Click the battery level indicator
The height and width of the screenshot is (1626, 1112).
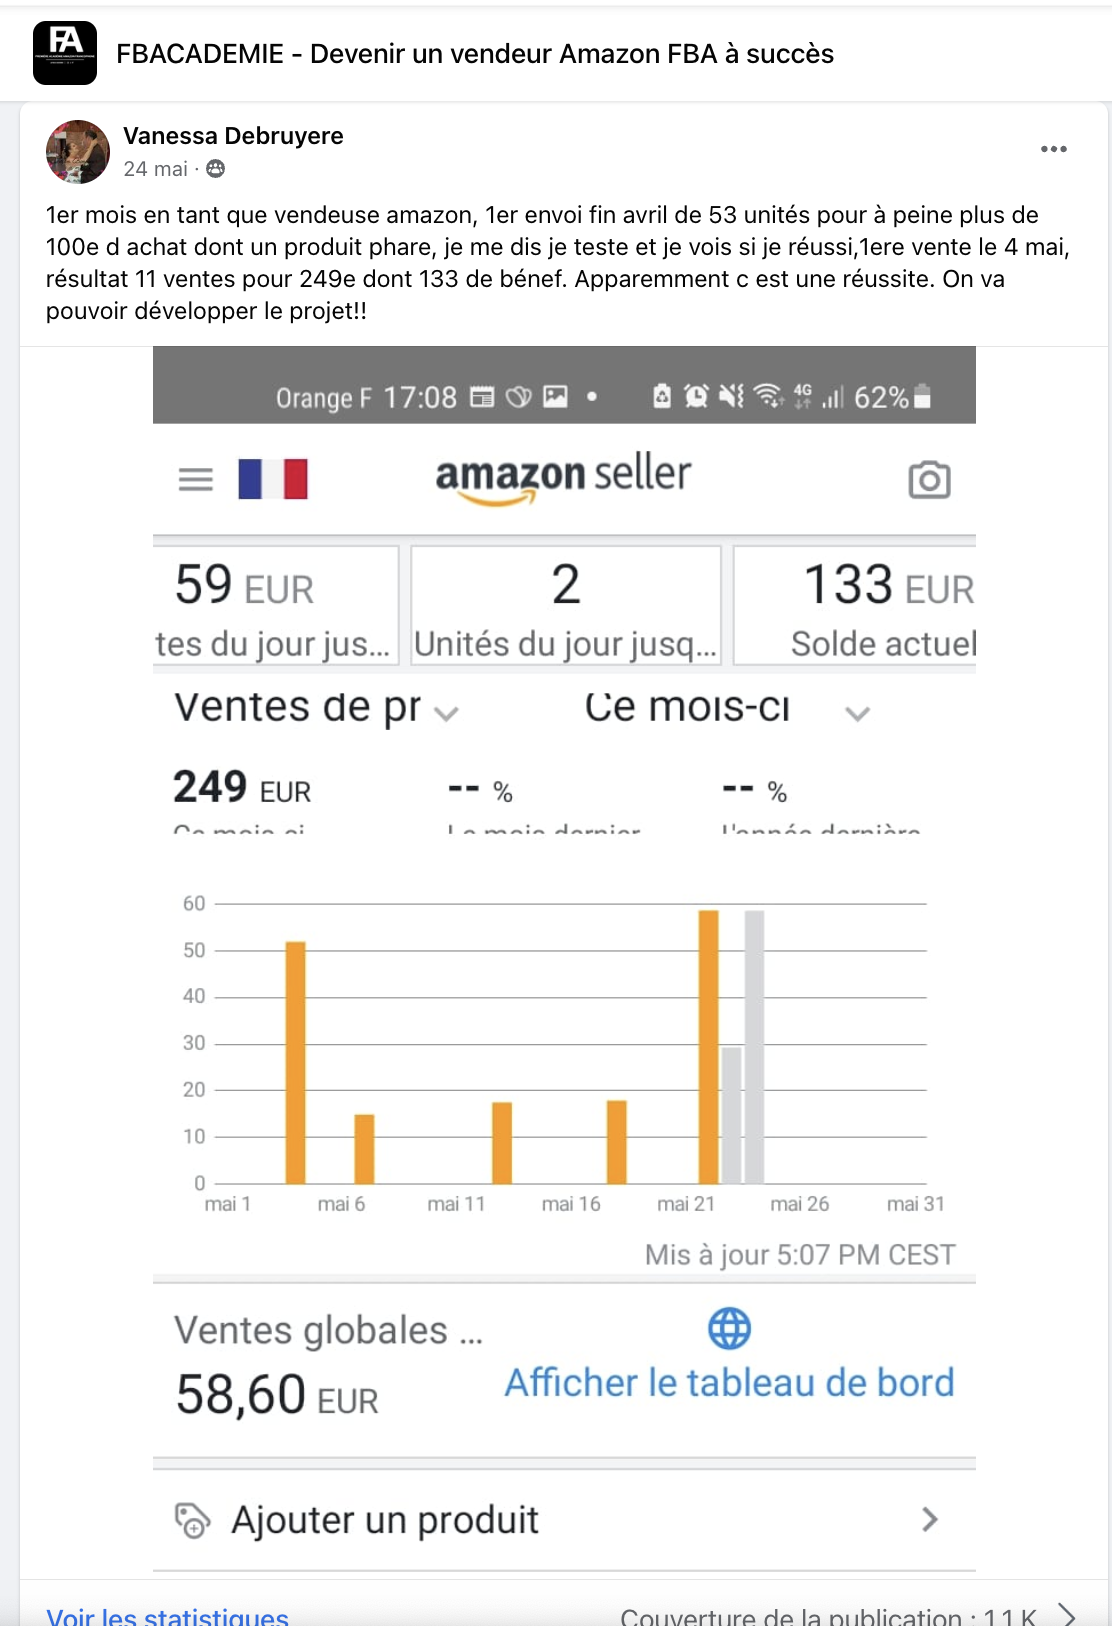[x=921, y=396]
